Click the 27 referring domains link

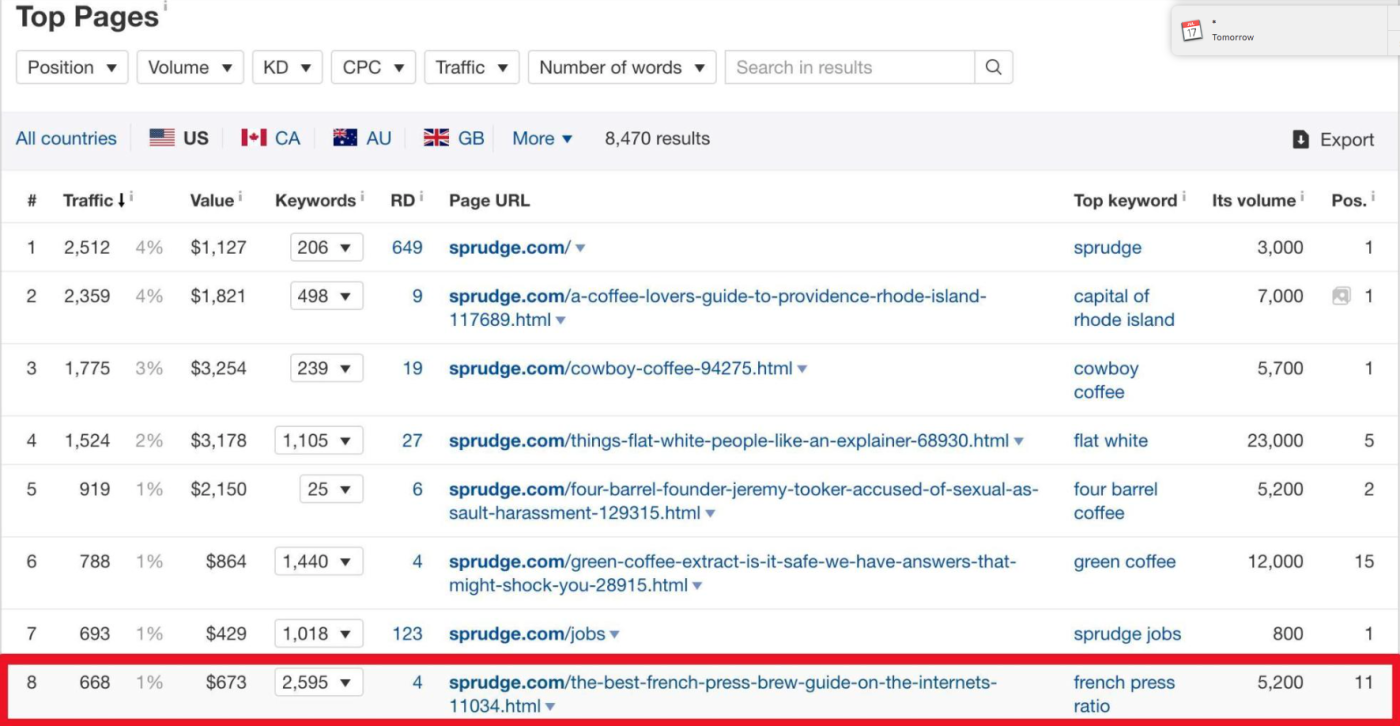pyautogui.click(x=412, y=440)
